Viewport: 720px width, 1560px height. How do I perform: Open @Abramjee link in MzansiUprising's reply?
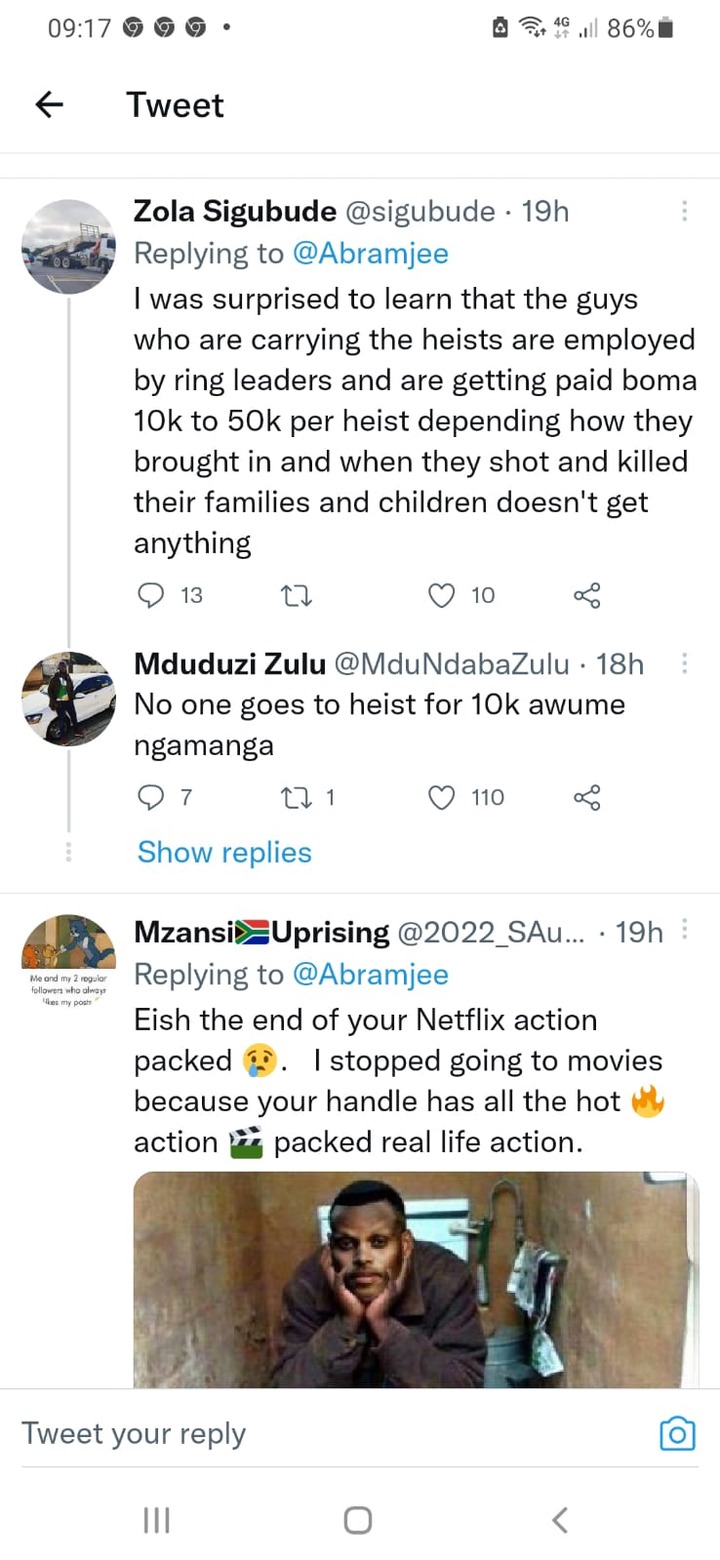[370, 974]
